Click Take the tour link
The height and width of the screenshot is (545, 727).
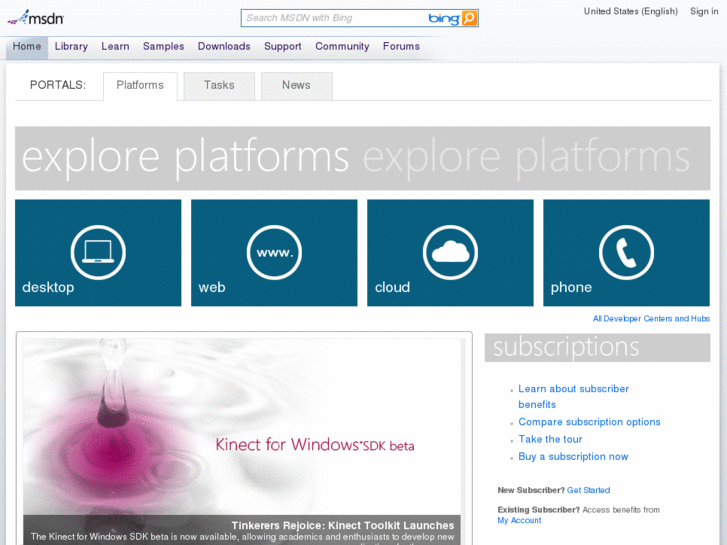[550, 439]
